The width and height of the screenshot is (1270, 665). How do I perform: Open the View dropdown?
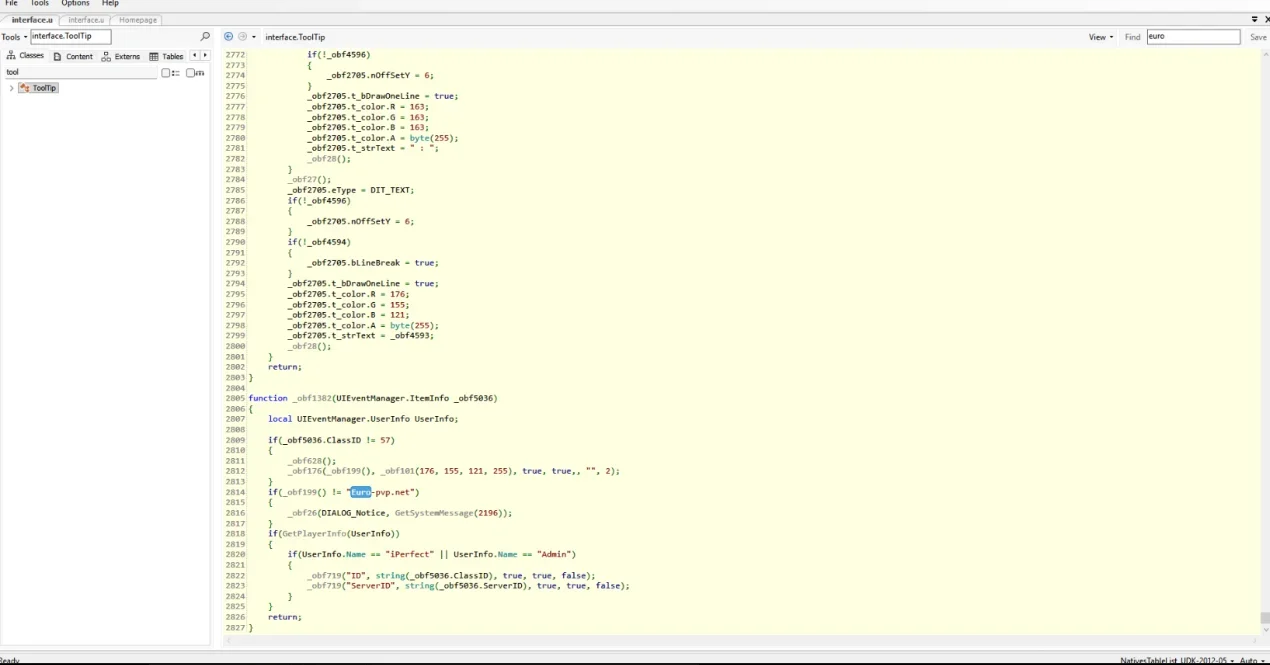tap(1101, 37)
